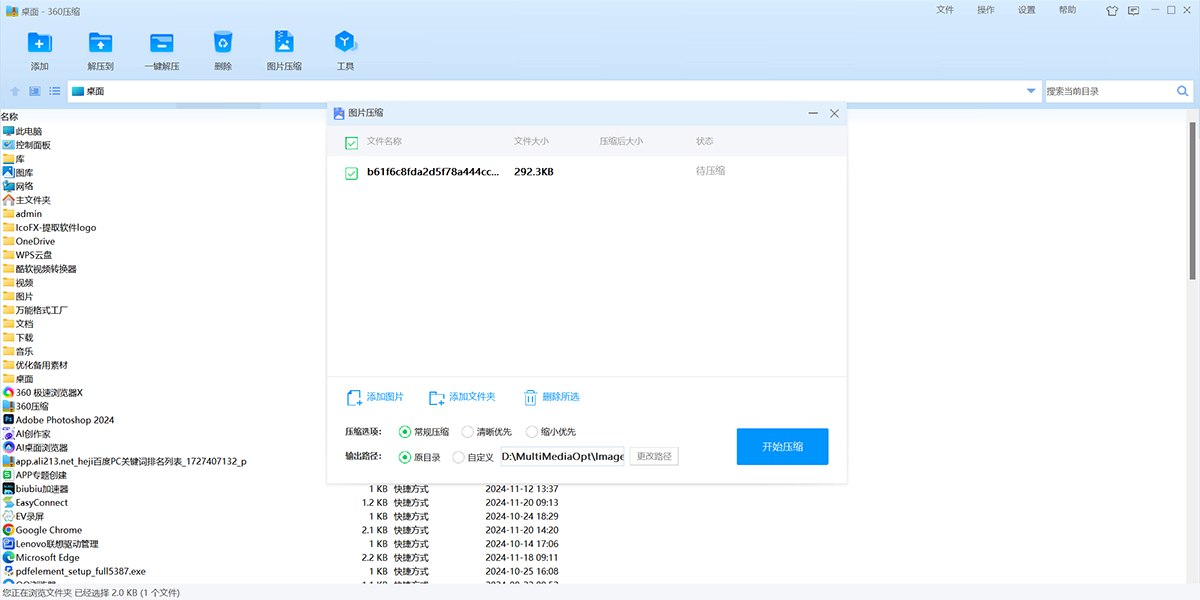Click the 解压到 (Extract to) icon
Viewport: 1200px width, 600px height.
[x=100, y=42]
